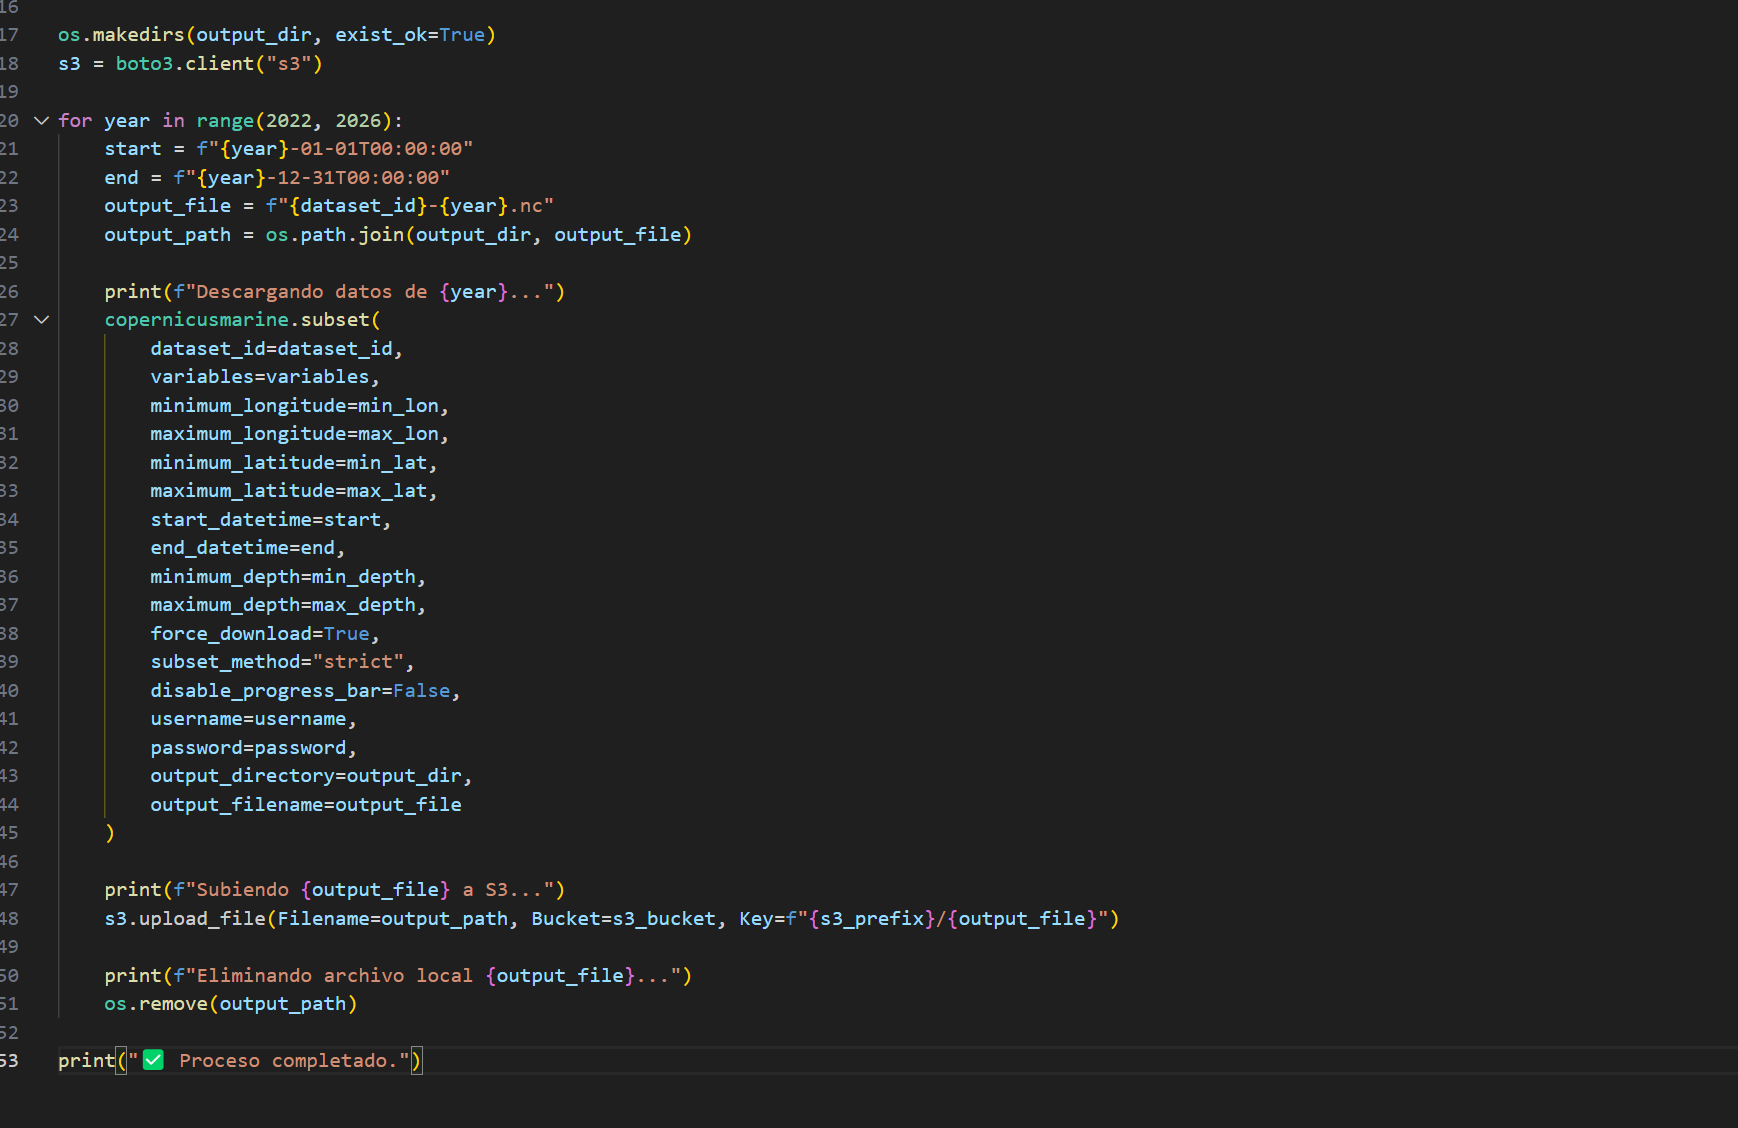Screen dimensions: 1738x1128
Task: Click the closing parenthesis on line 45
Action: click(x=110, y=833)
